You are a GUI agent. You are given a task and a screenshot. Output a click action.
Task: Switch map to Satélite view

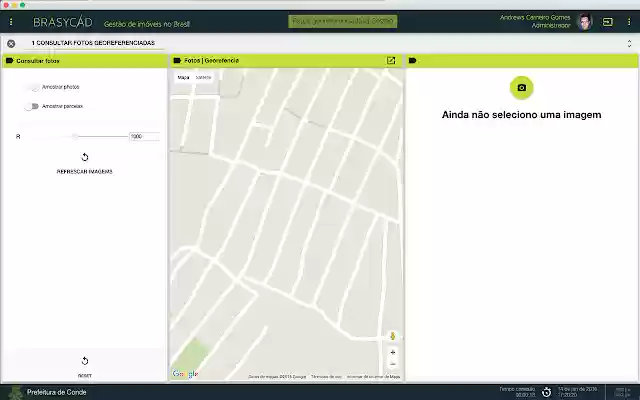203,77
